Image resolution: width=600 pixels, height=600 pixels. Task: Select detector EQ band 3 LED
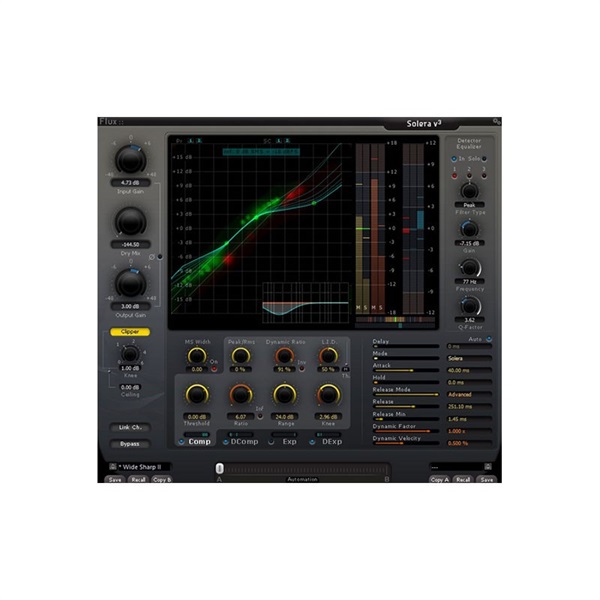(484, 176)
